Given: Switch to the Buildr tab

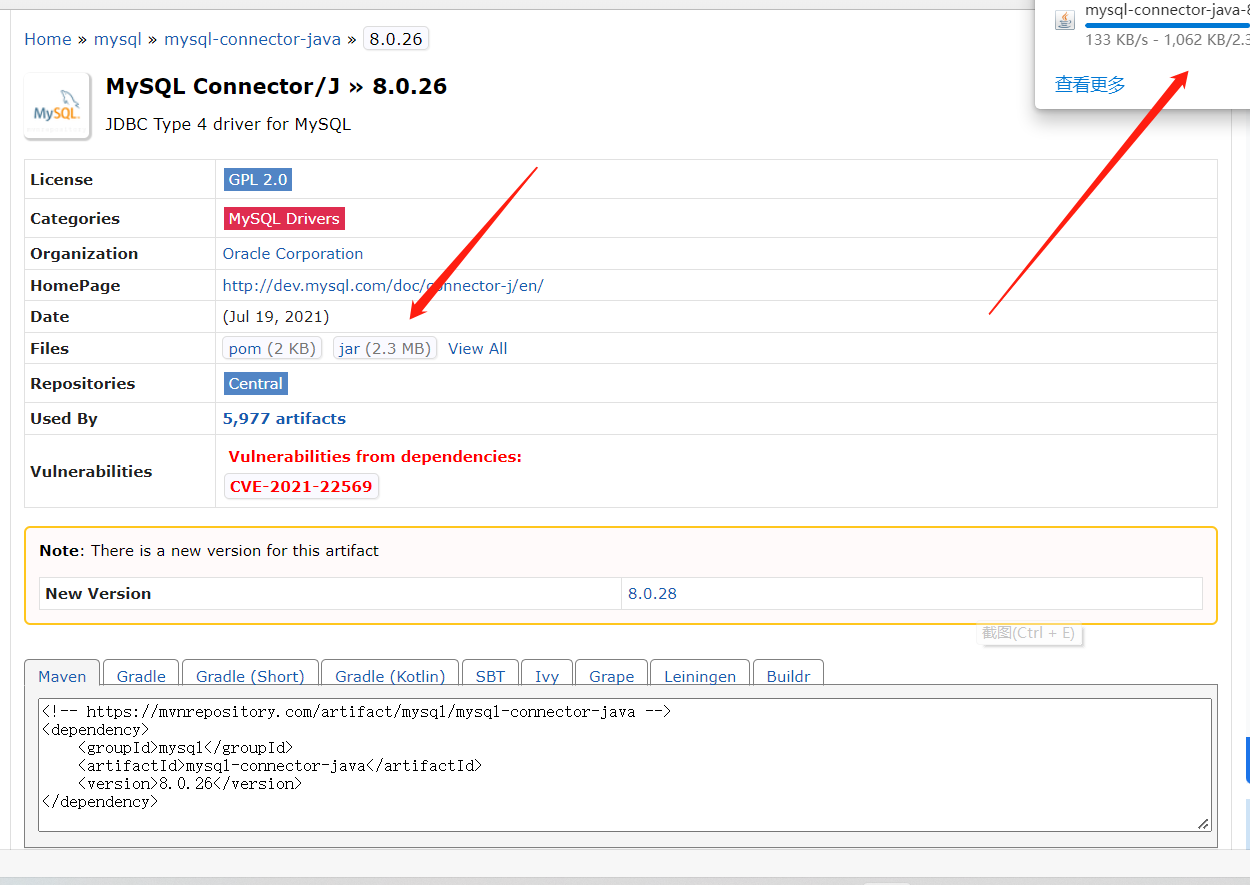Looking at the screenshot, I should pos(788,676).
